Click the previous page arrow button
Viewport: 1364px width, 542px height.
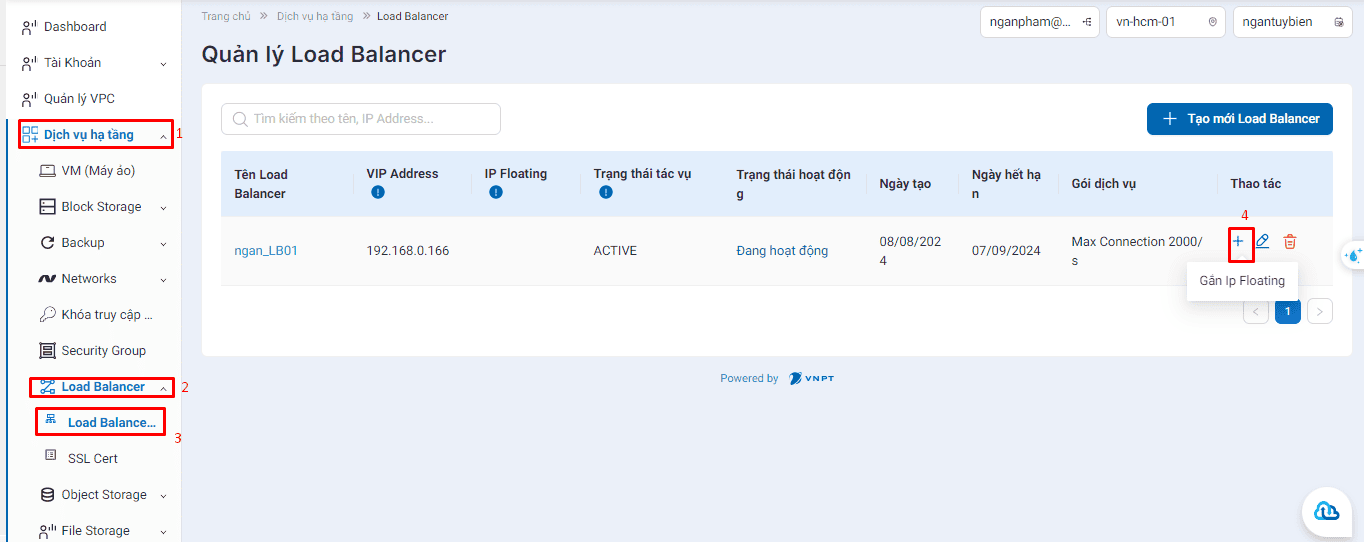pyautogui.click(x=1256, y=312)
